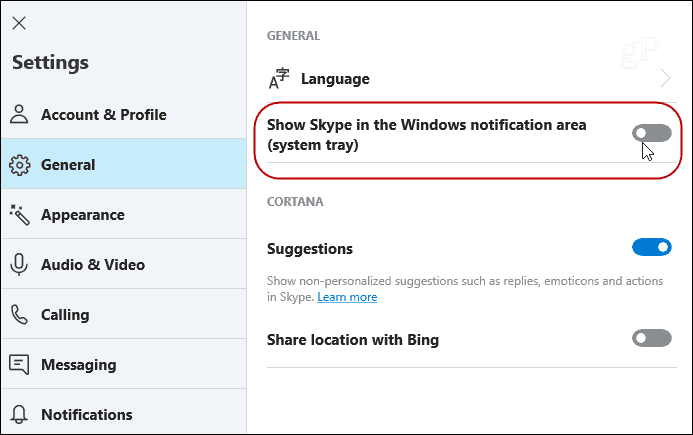The width and height of the screenshot is (693, 435).
Task: Go to the Calling settings section
Action: (x=124, y=314)
